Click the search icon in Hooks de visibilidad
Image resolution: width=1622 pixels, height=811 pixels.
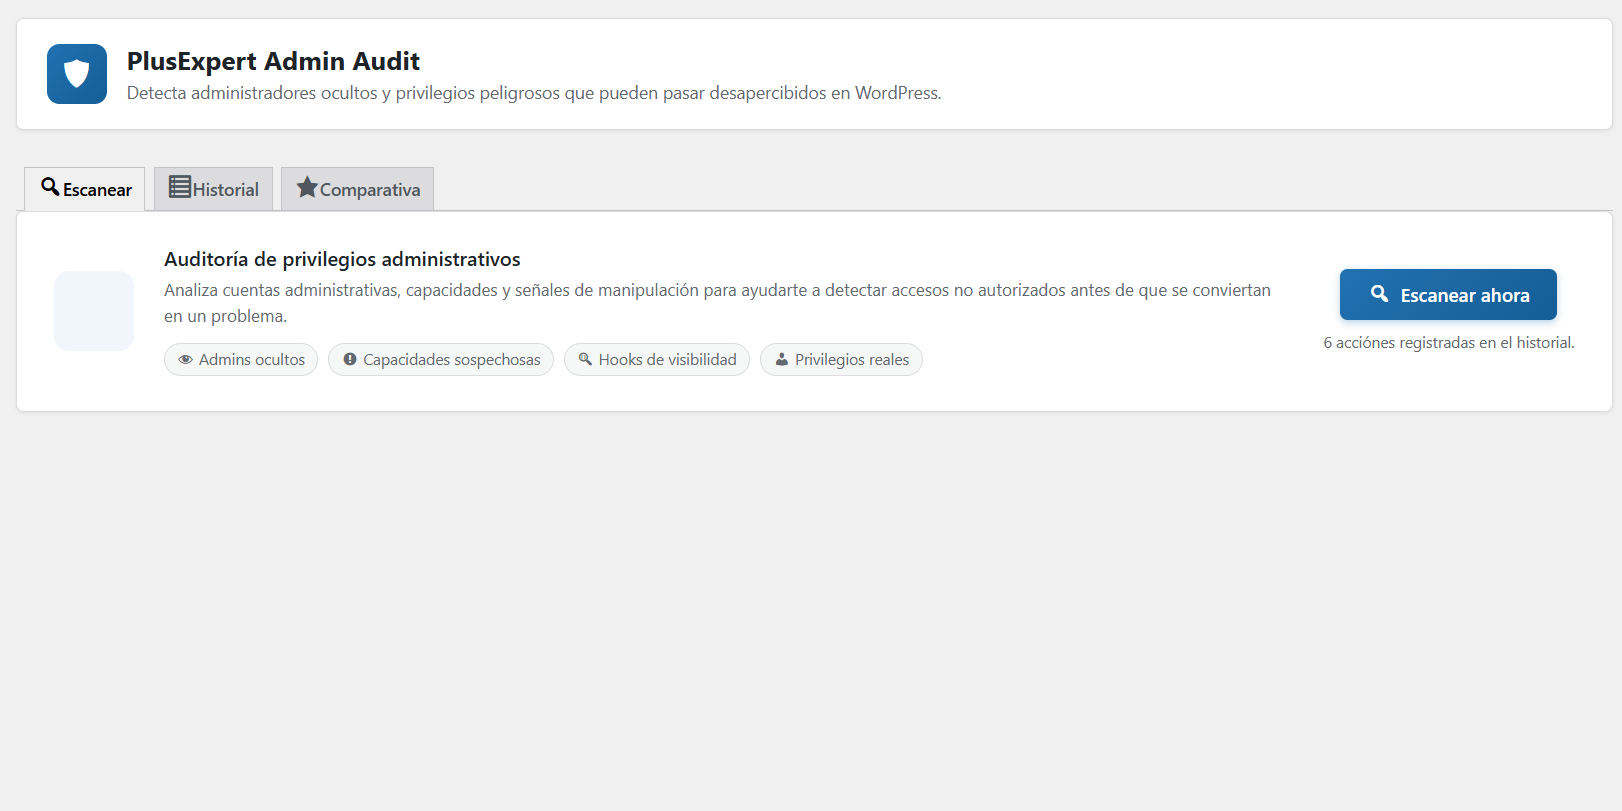(585, 360)
